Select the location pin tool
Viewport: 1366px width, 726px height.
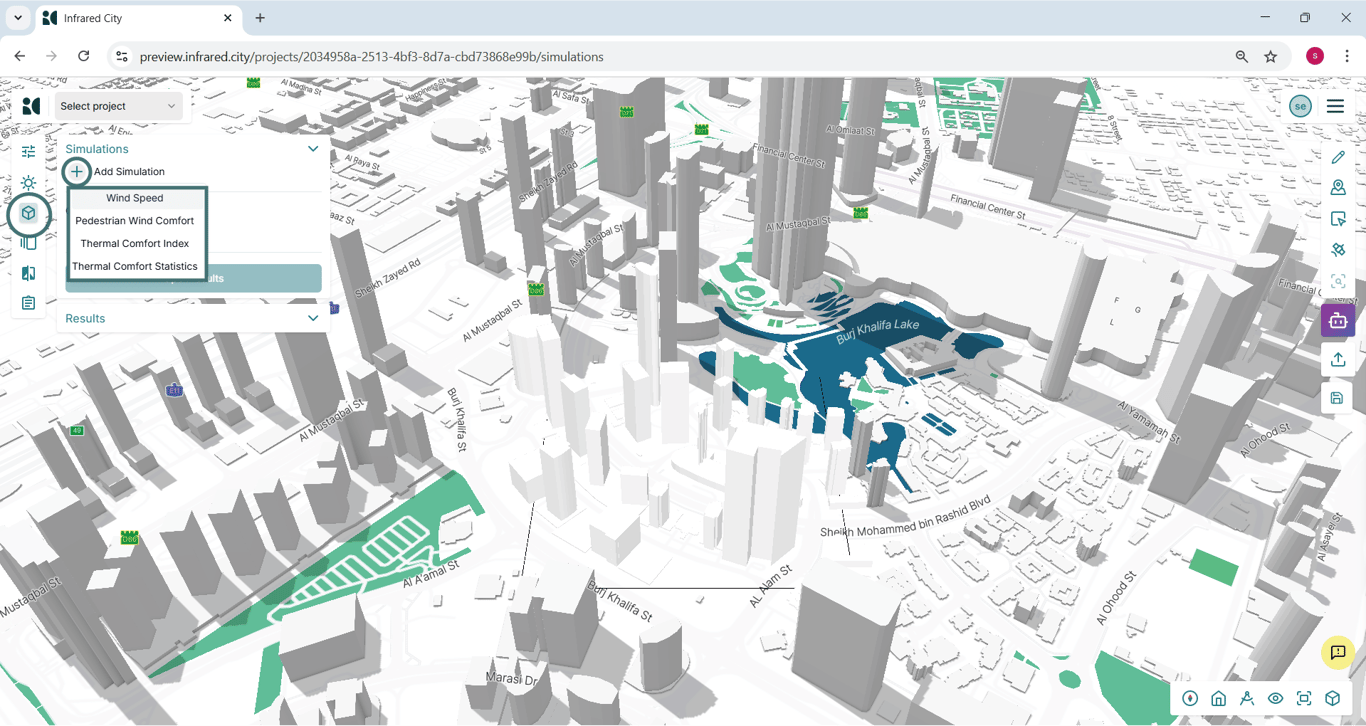pyautogui.click(x=1338, y=188)
